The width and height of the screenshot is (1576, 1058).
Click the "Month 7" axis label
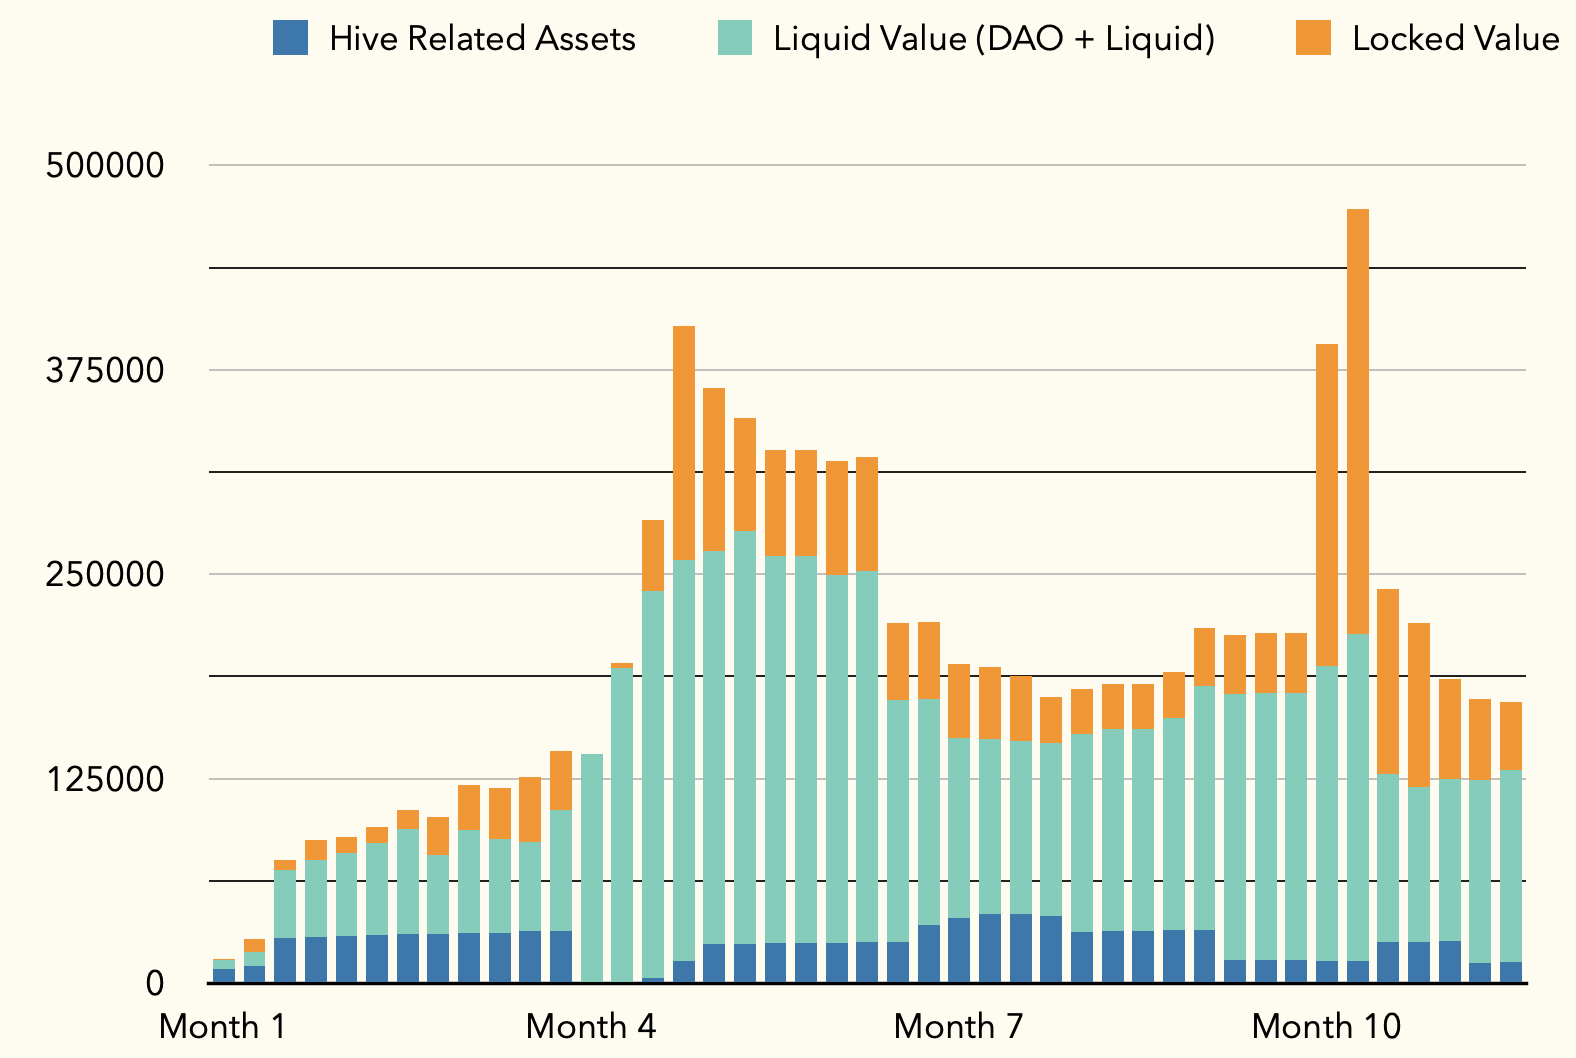point(959,1026)
